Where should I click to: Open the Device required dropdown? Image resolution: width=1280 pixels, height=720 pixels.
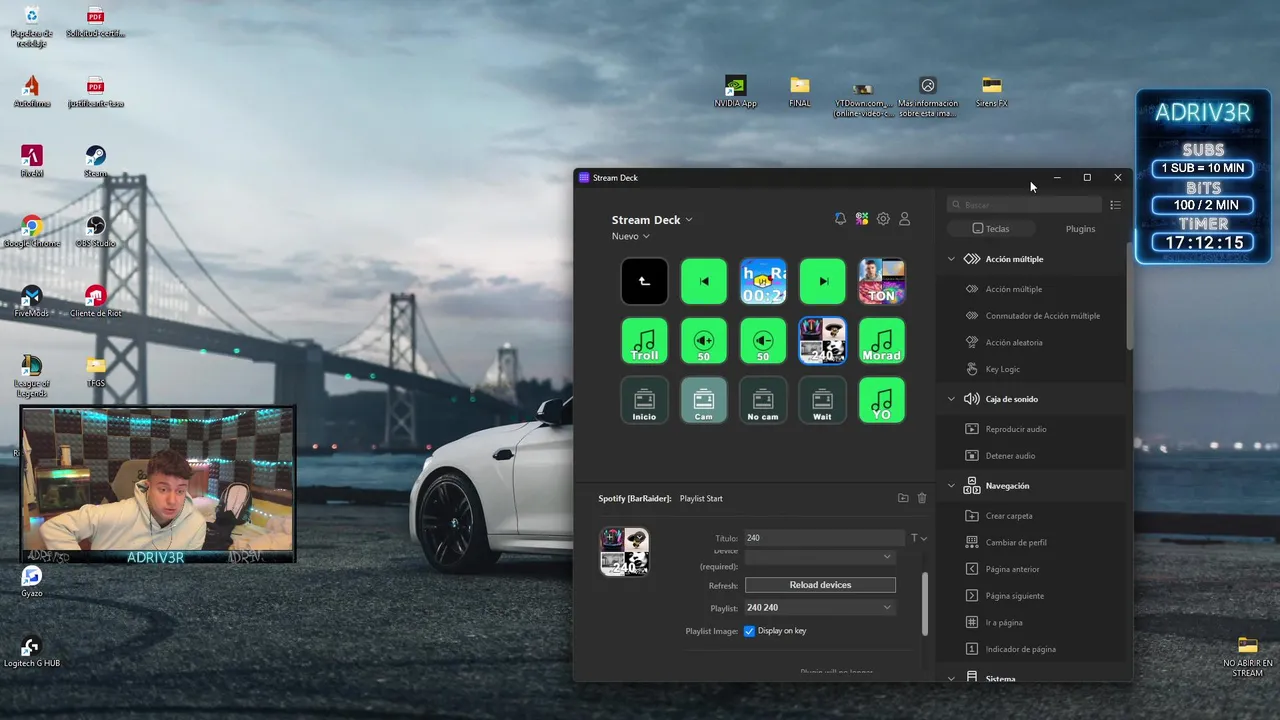pyautogui.click(x=820, y=557)
